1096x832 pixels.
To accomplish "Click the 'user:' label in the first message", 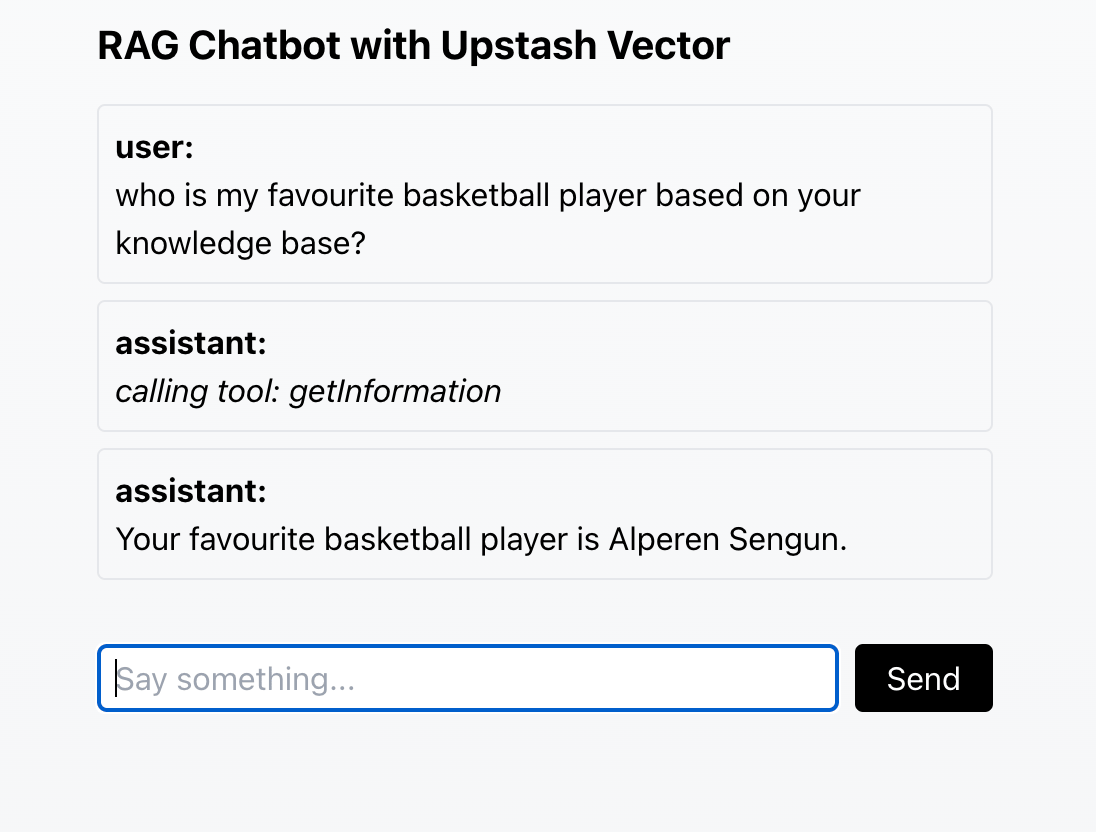I will click(154, 148).
